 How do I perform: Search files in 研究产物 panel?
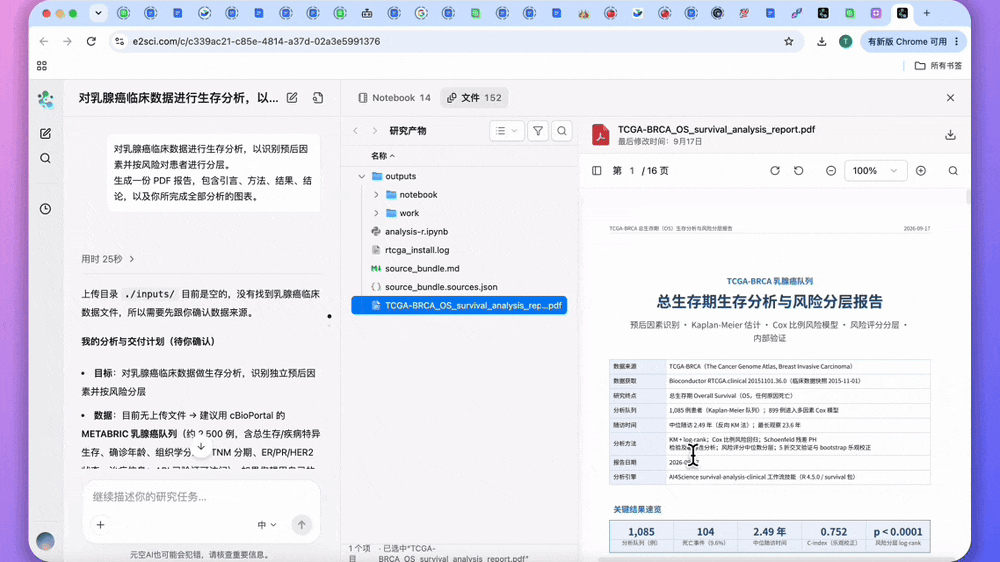coord(562,131)
